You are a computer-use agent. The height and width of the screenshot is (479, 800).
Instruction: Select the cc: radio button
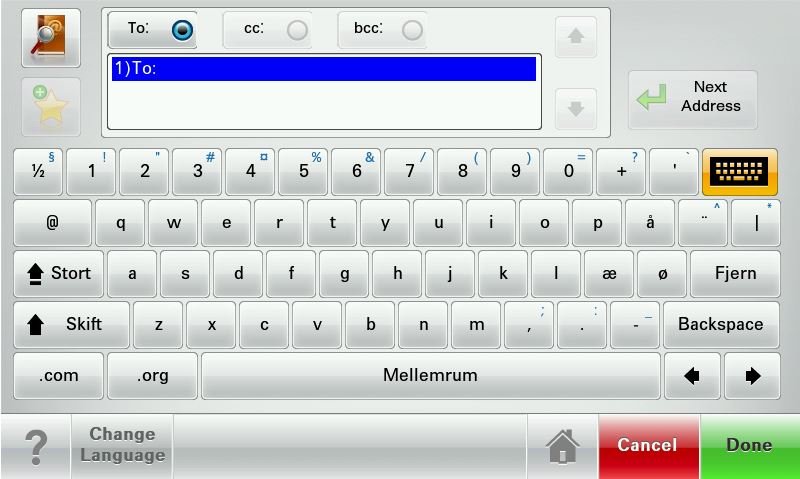297,30
